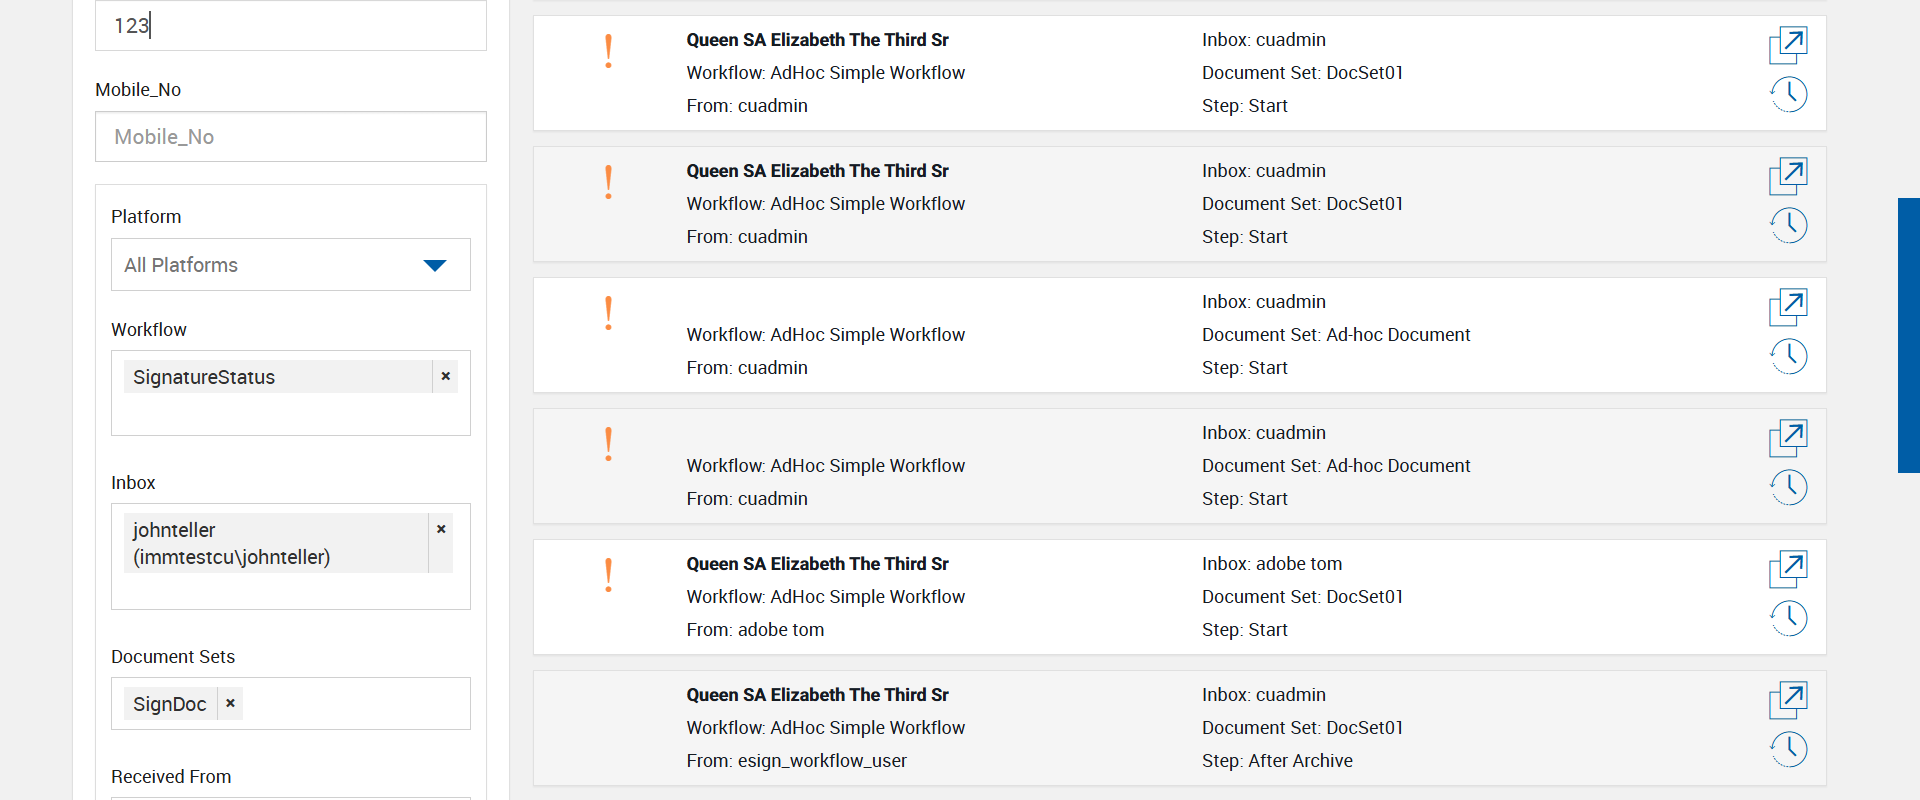Open the adobe tom inbox item

pos(1788,569)
